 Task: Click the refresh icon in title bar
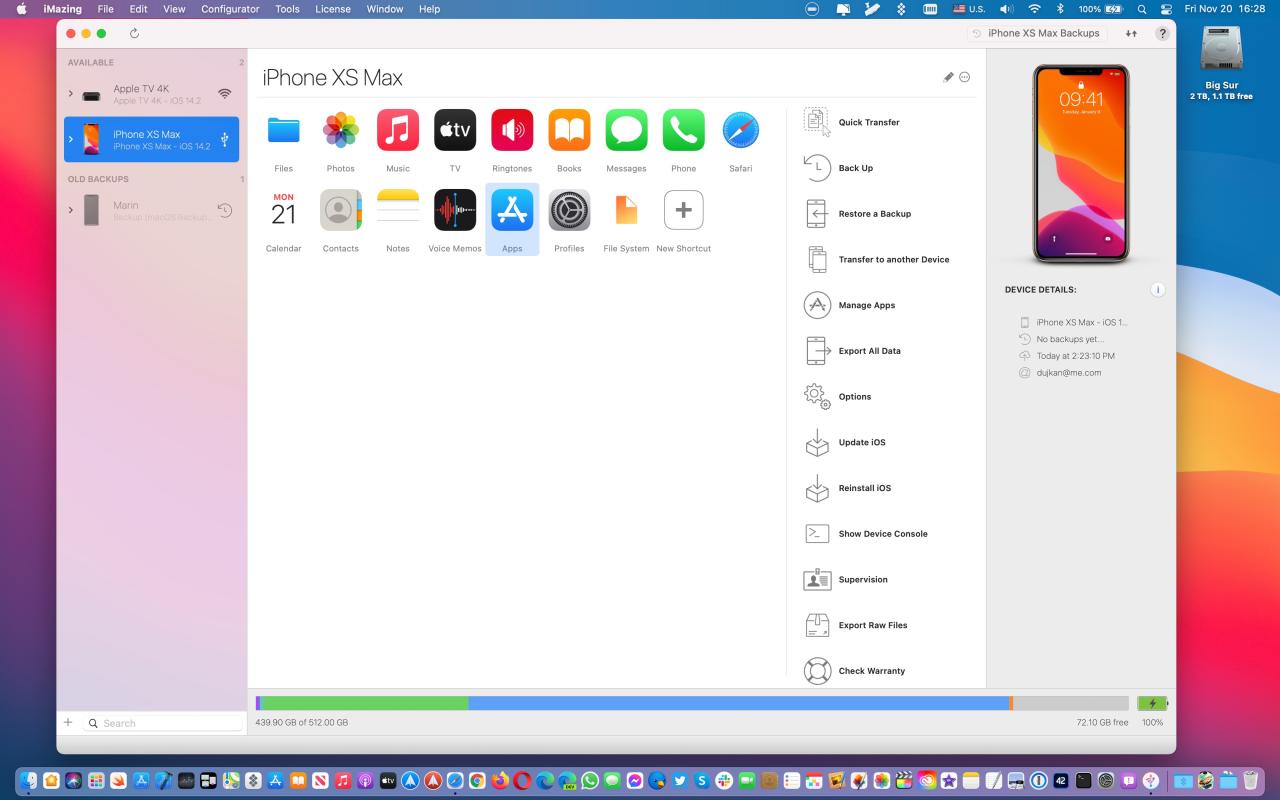pos(135,33)
